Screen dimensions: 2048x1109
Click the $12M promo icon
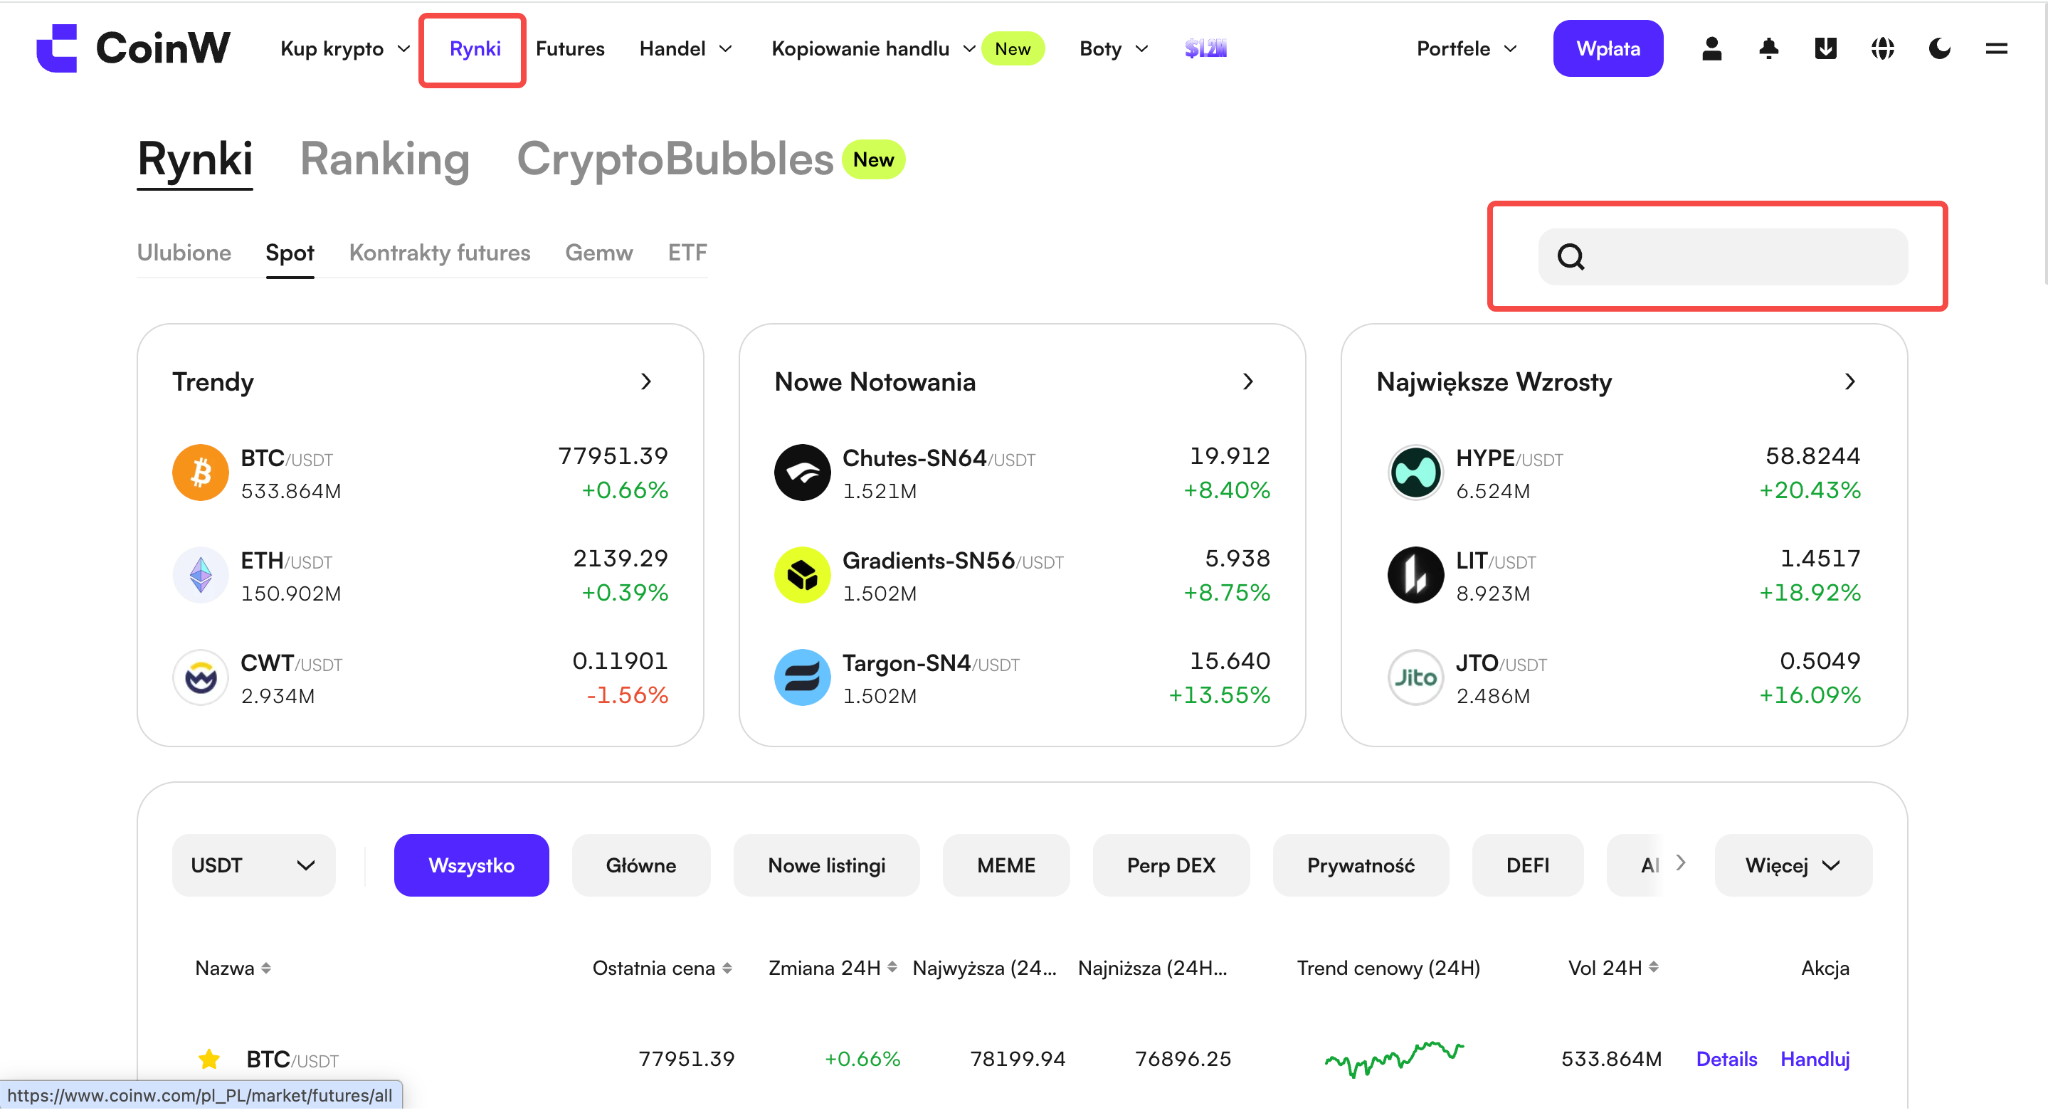(1206, 48)
